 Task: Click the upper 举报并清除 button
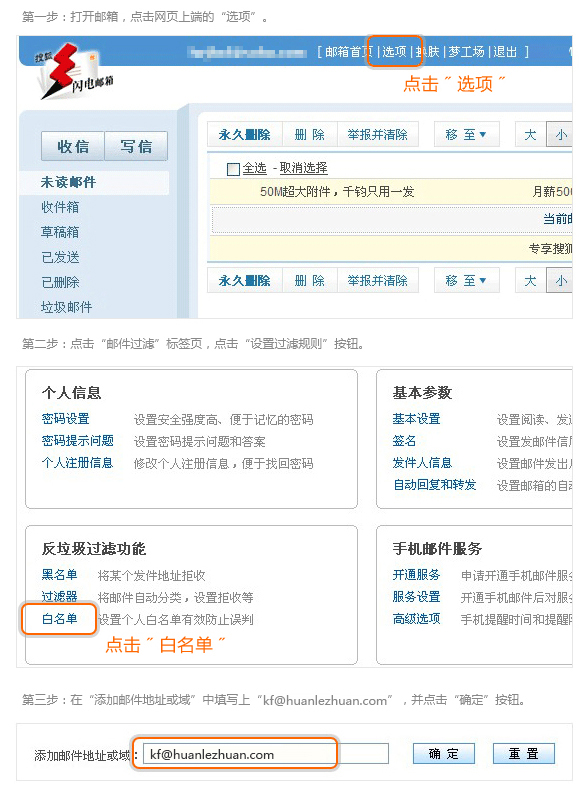point(377,135)
